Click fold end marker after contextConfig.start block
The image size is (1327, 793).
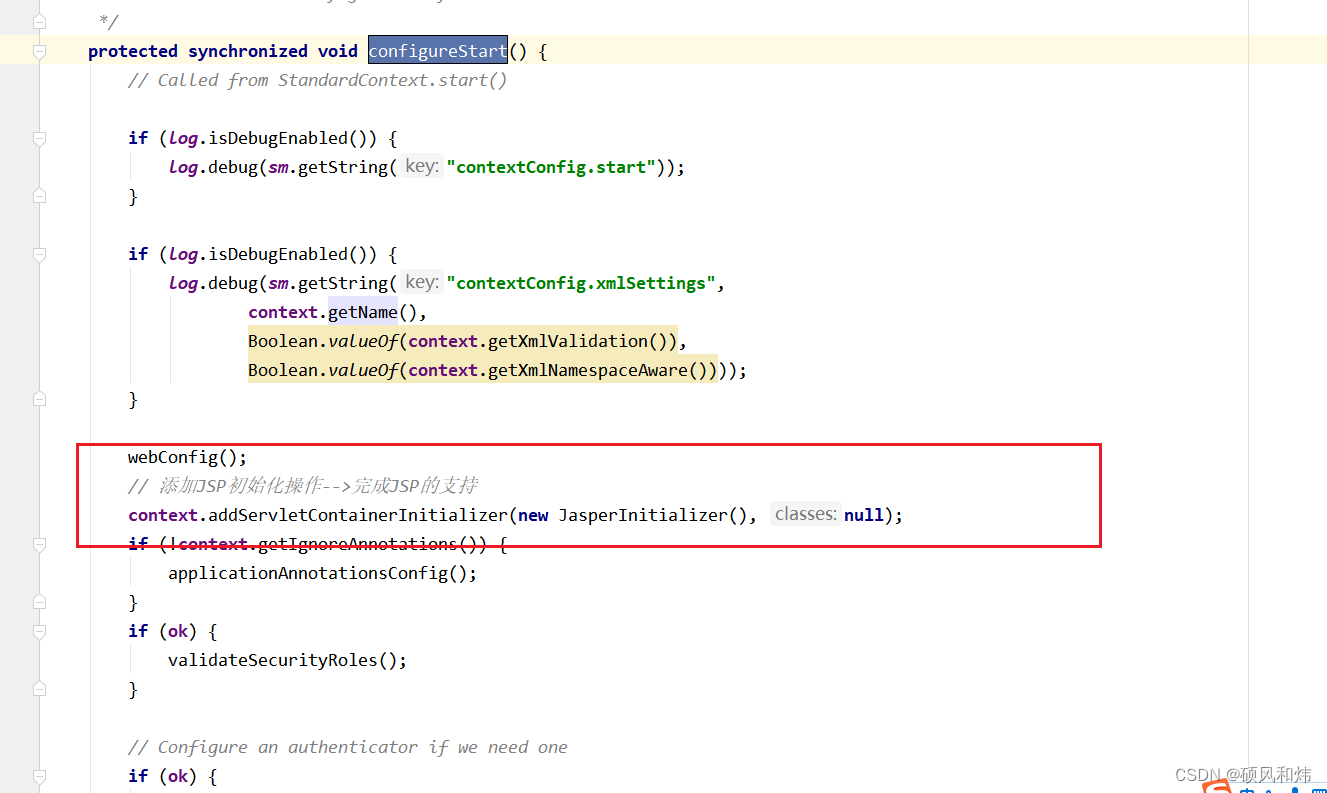coord(39,196)
